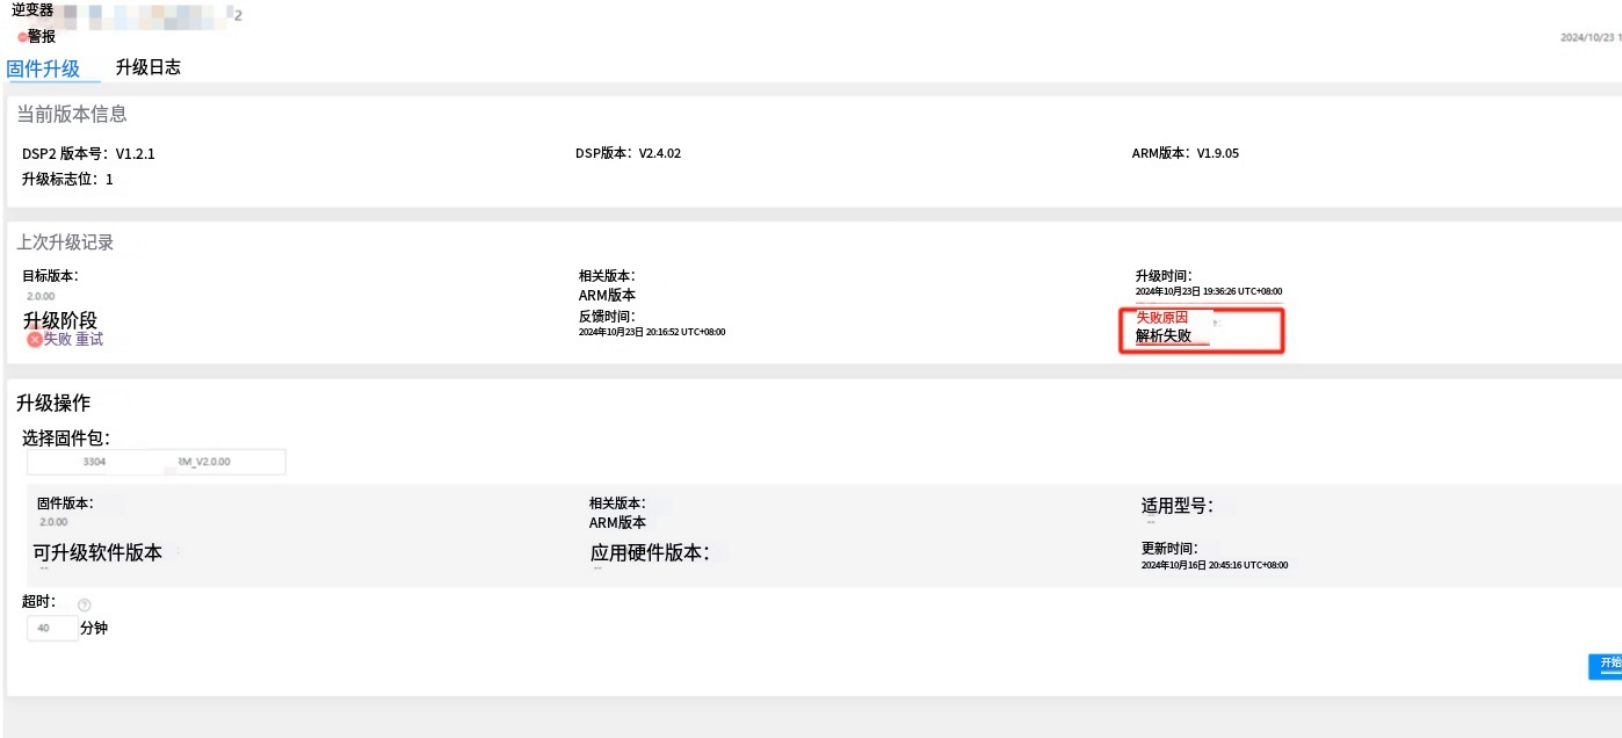The image size is (1622, 738).
Task: Click the 当前版本信息 section heading
Action: [72, 114]
